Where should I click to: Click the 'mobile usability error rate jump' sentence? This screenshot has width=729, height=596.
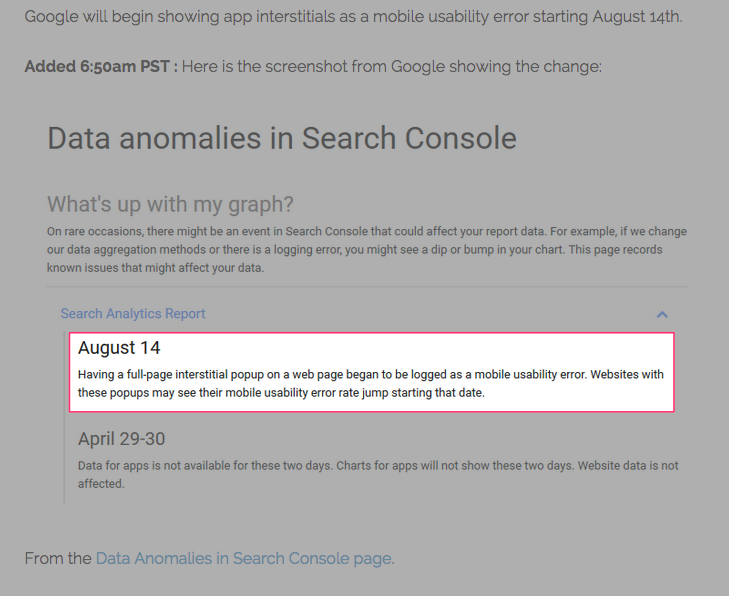tap(281, 393)
